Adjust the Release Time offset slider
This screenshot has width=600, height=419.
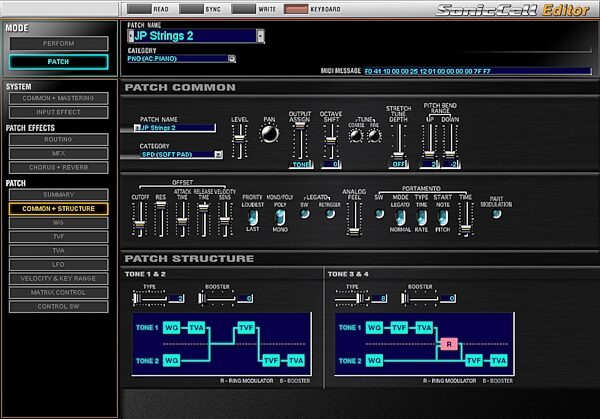click(x=203, y=219)
